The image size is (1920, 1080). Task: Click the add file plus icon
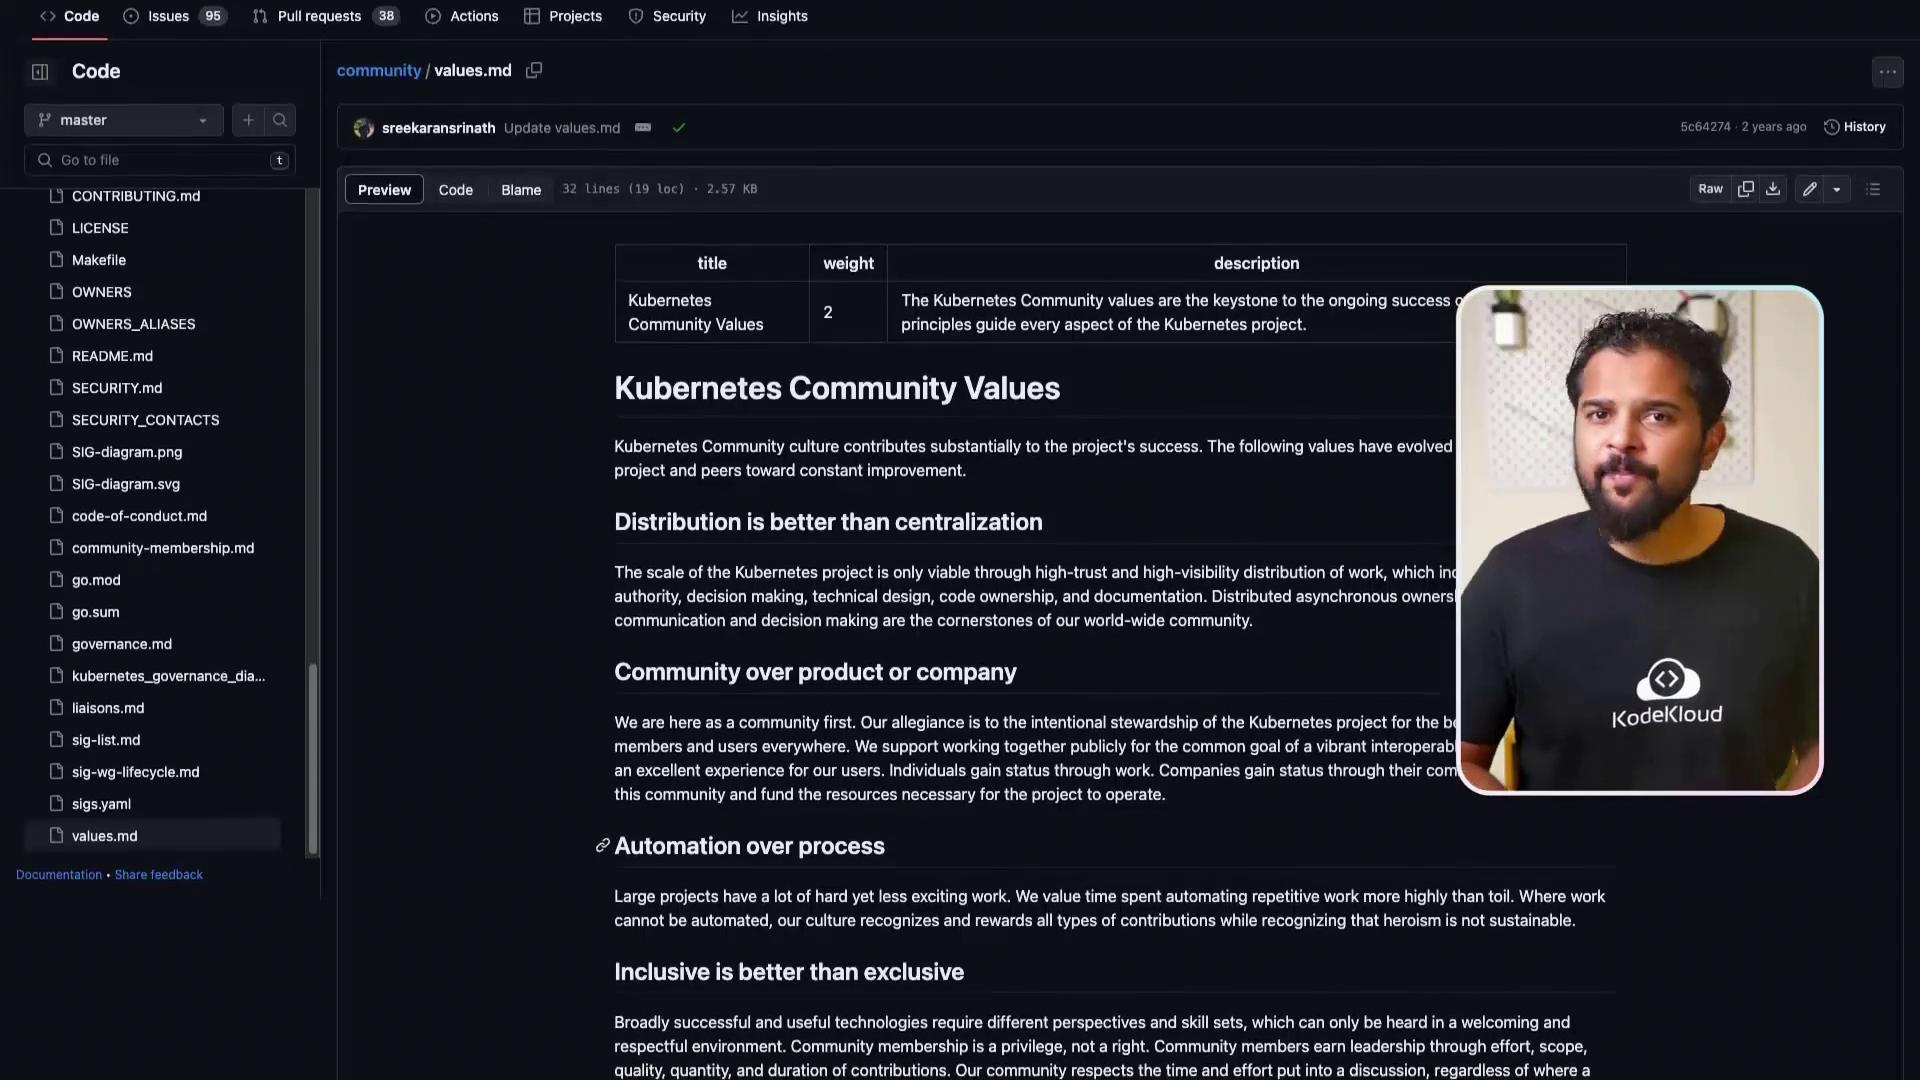248,120
